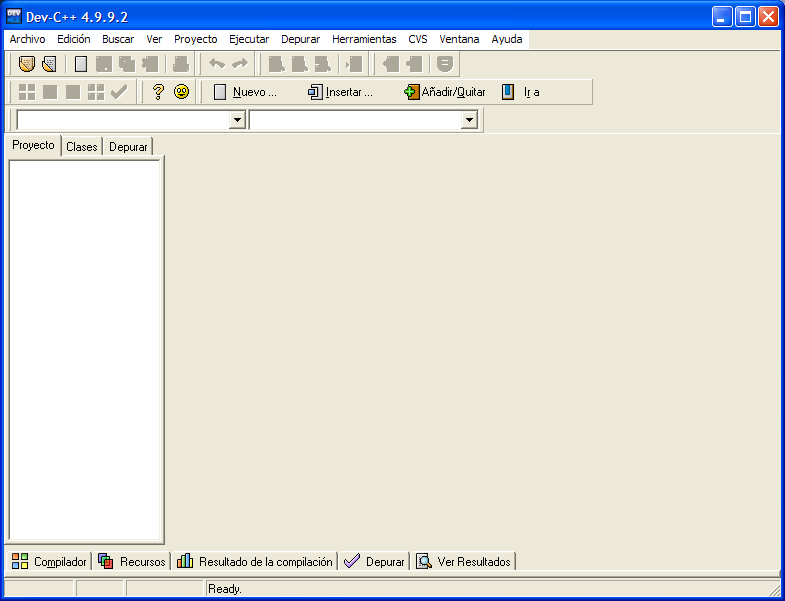This screenshot has height=601, width=785.
Task: Click the greyed-out Close file toolbar icon
Action: tap(150, 64)
